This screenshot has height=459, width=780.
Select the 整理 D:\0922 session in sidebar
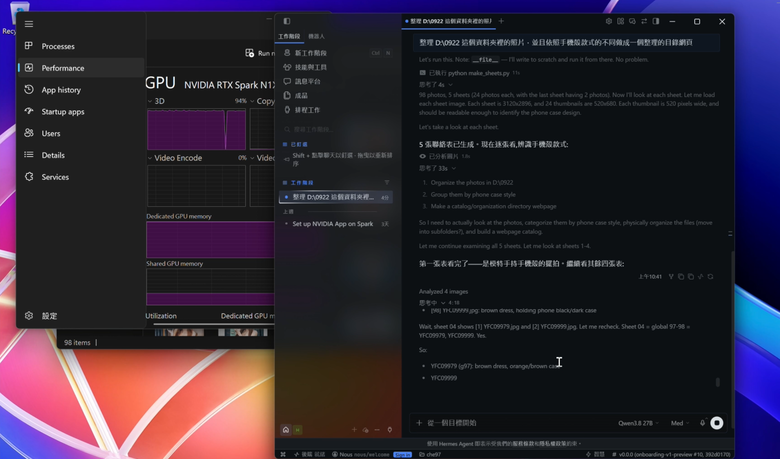[336, 197]
